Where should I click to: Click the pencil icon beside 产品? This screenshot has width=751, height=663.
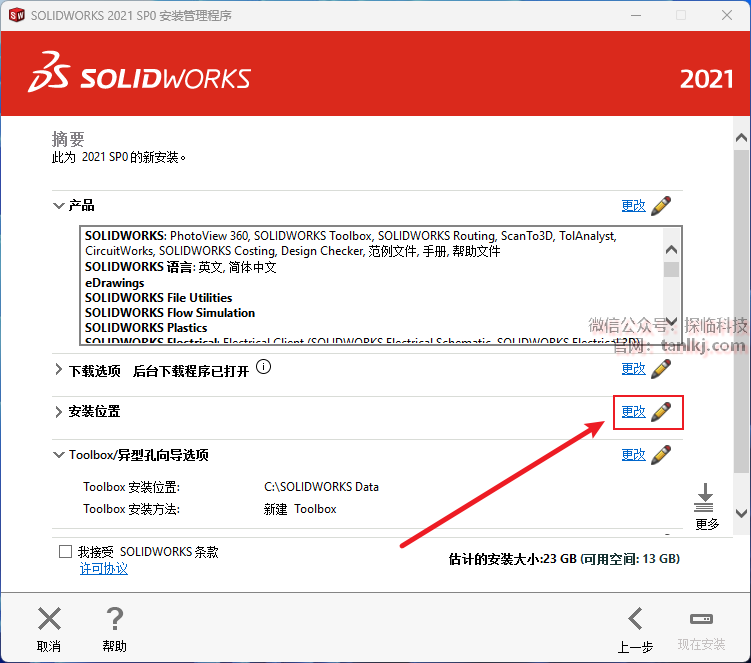[x=661, y=206]
